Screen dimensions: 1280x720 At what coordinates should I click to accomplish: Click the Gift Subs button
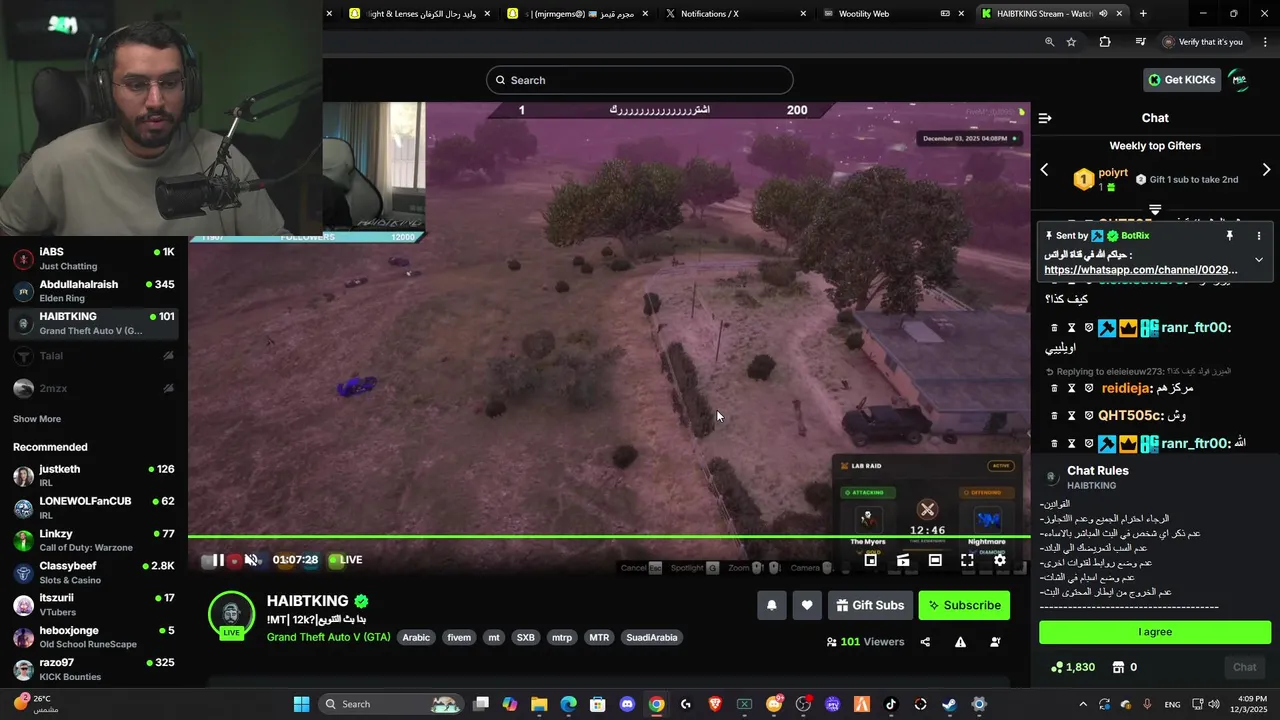[x=870, y=605]
